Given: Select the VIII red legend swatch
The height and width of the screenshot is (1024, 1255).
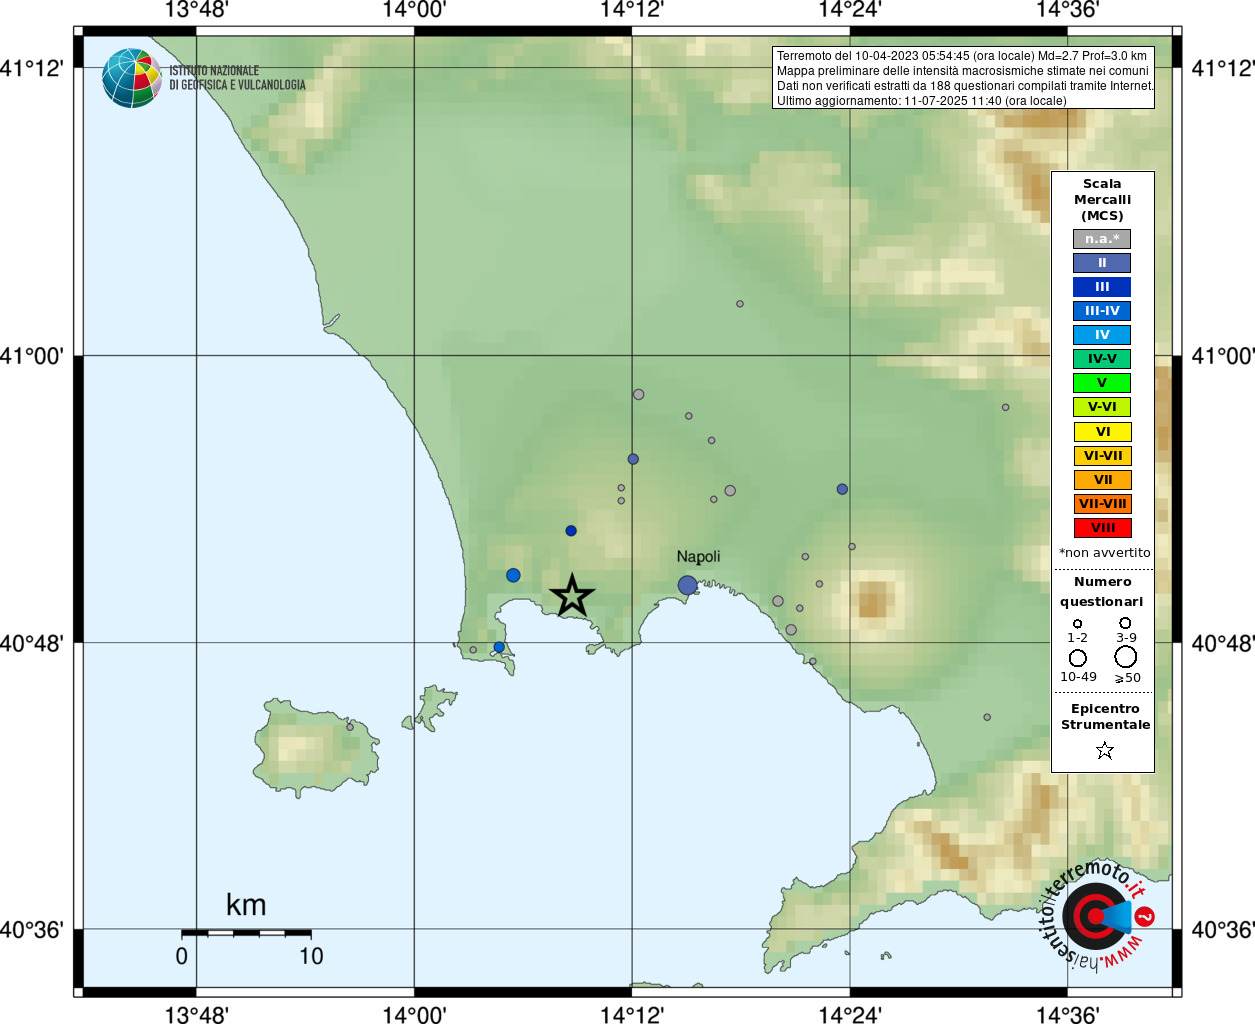Looking at the screenshot, I should click(1102, 528).
